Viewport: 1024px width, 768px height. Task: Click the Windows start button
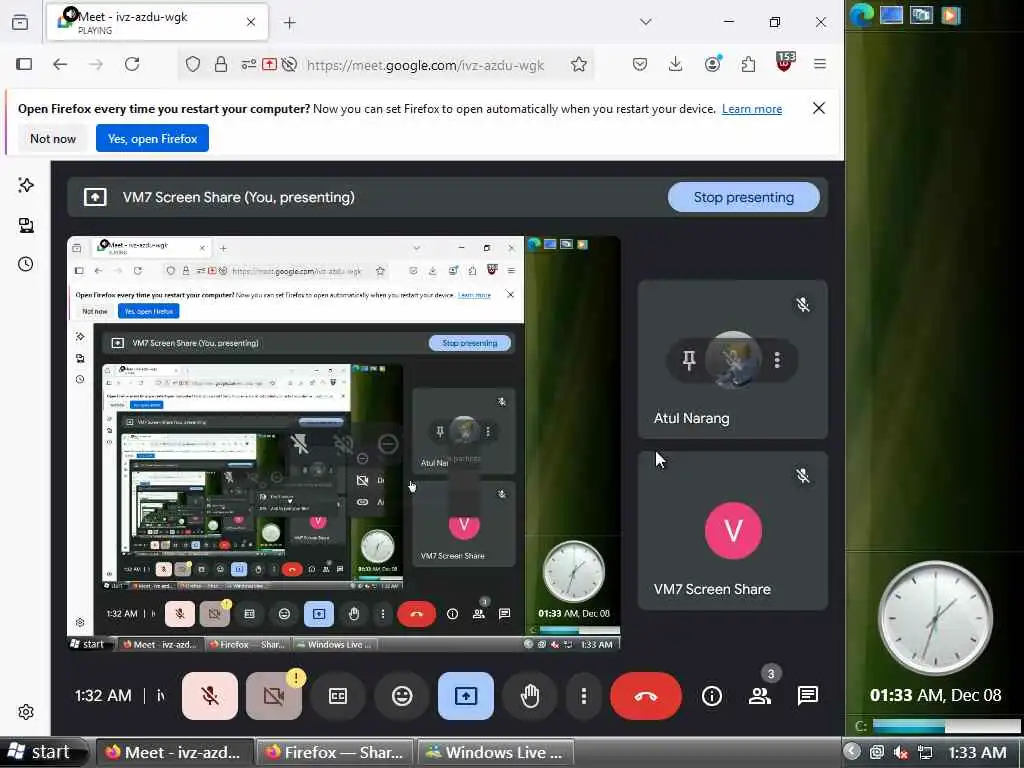(43, 752)
